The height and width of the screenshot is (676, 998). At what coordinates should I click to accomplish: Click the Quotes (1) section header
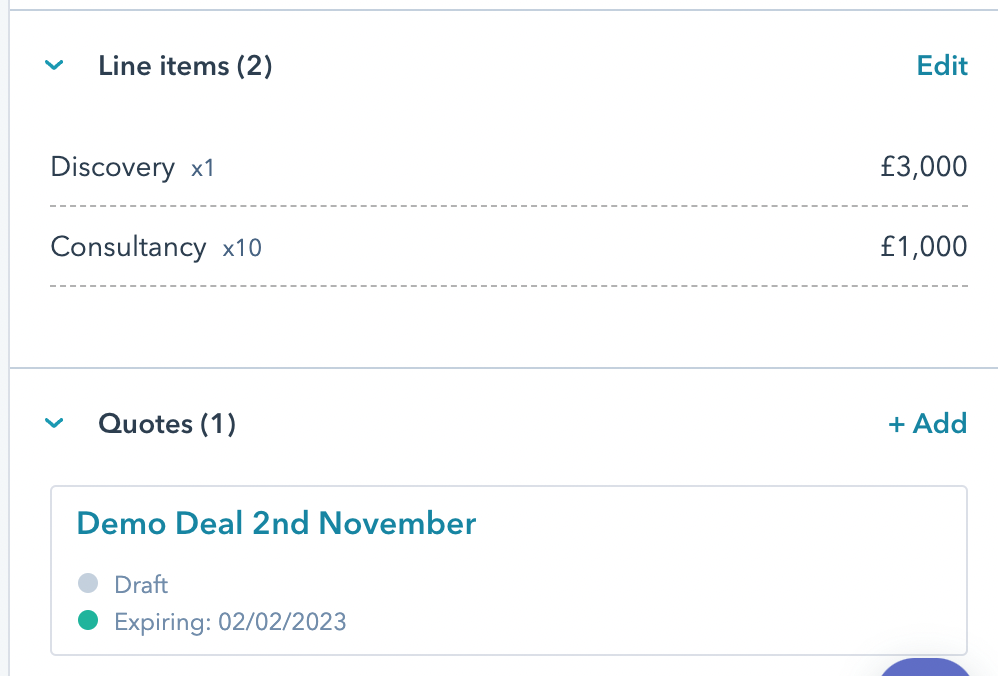[x=166, y=423]
